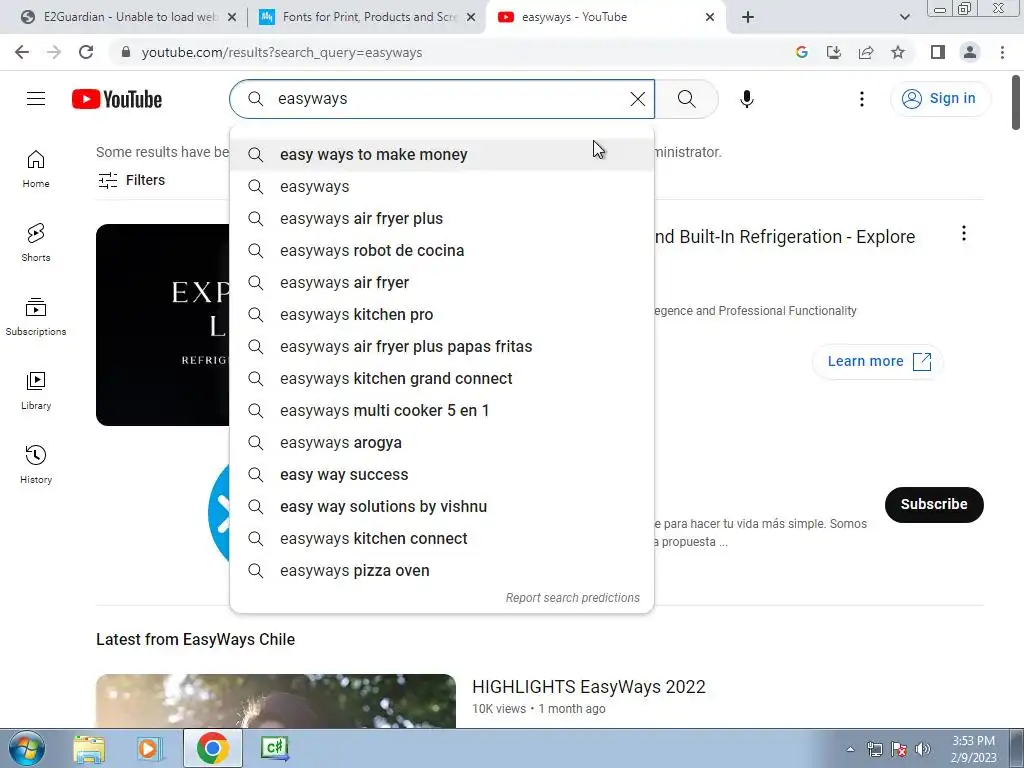
Task: Select suggestion easyways pizza oven
Action: tap(442, 571)
